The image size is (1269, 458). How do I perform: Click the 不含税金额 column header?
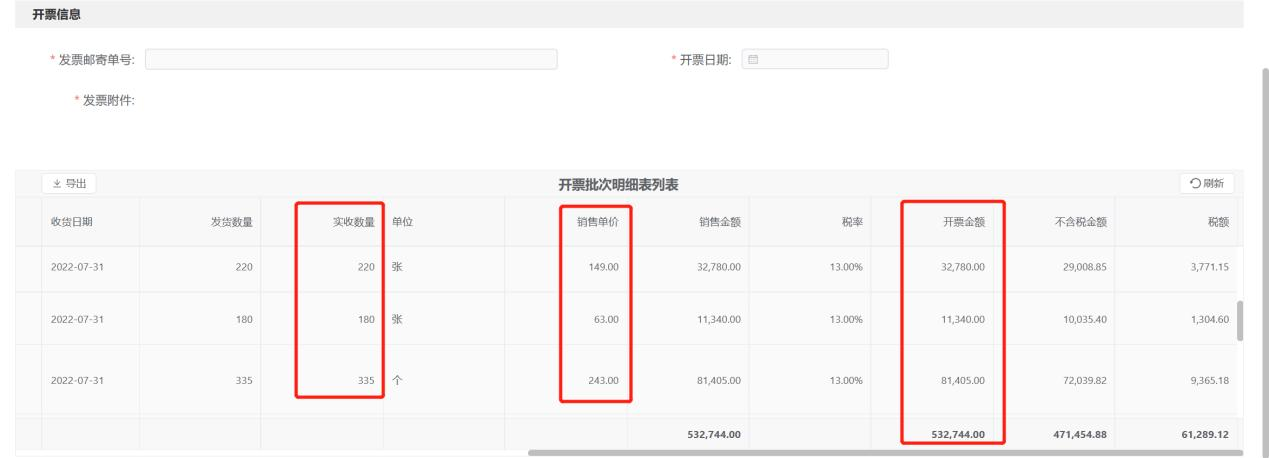1081,222
